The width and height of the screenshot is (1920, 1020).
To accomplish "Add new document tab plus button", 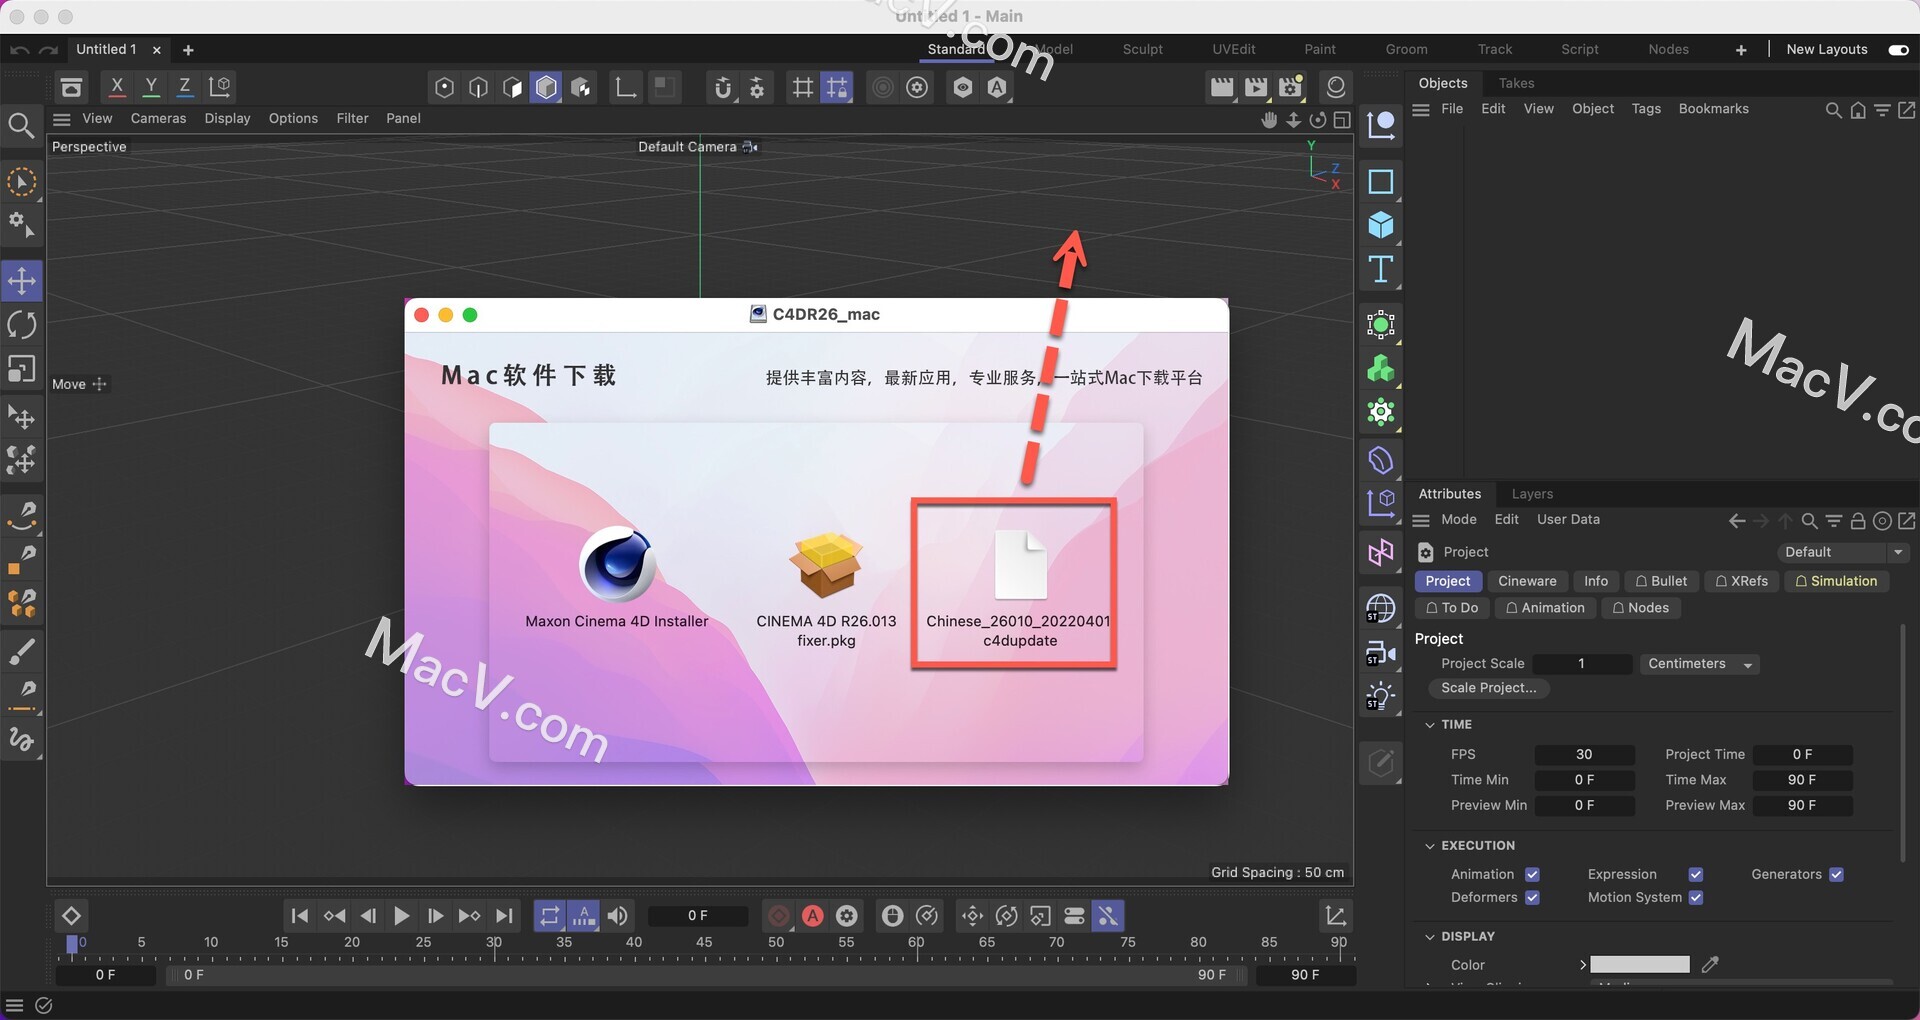I will point(188,50).
